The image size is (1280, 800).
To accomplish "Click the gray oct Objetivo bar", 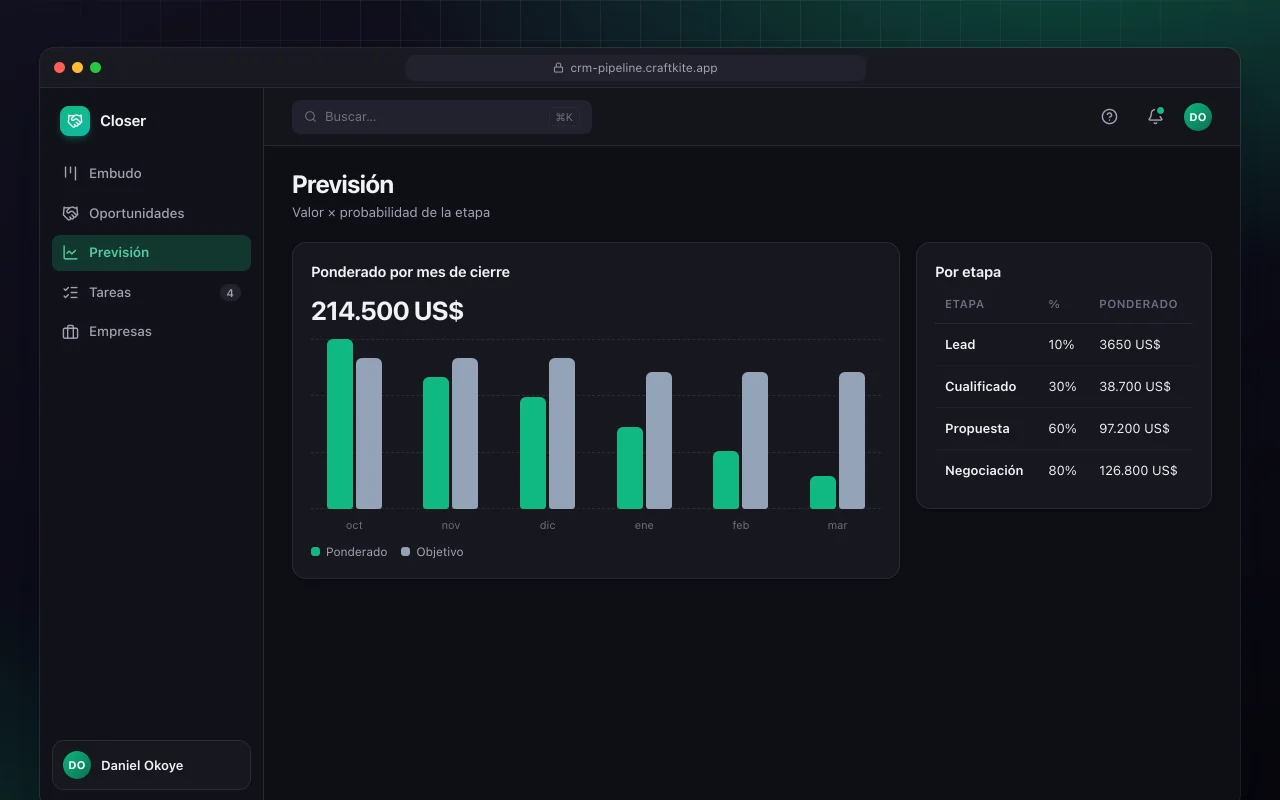I will [369, 434].
